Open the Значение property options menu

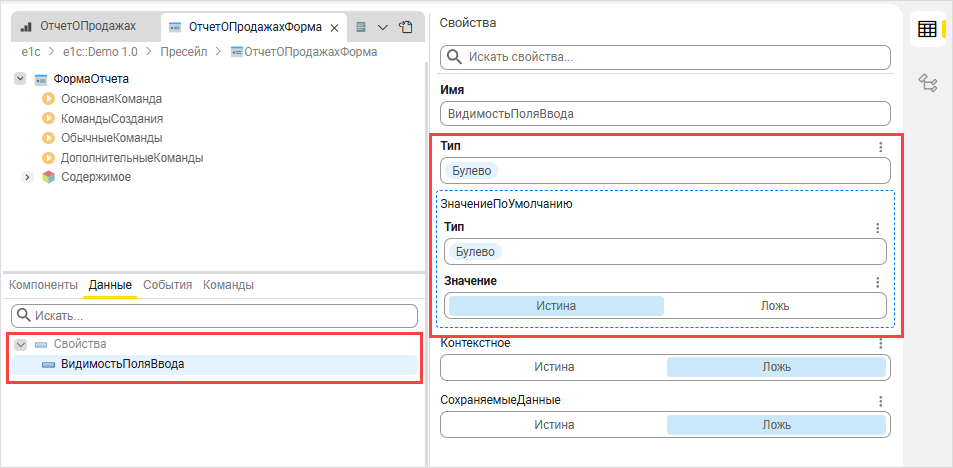877,283
